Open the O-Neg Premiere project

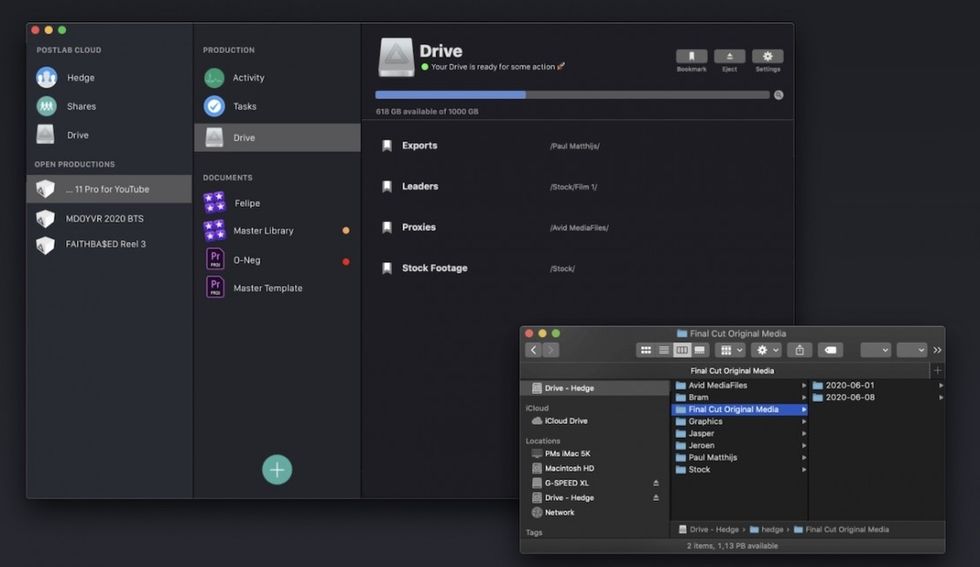pyautogui.click(x=246, y=260)
